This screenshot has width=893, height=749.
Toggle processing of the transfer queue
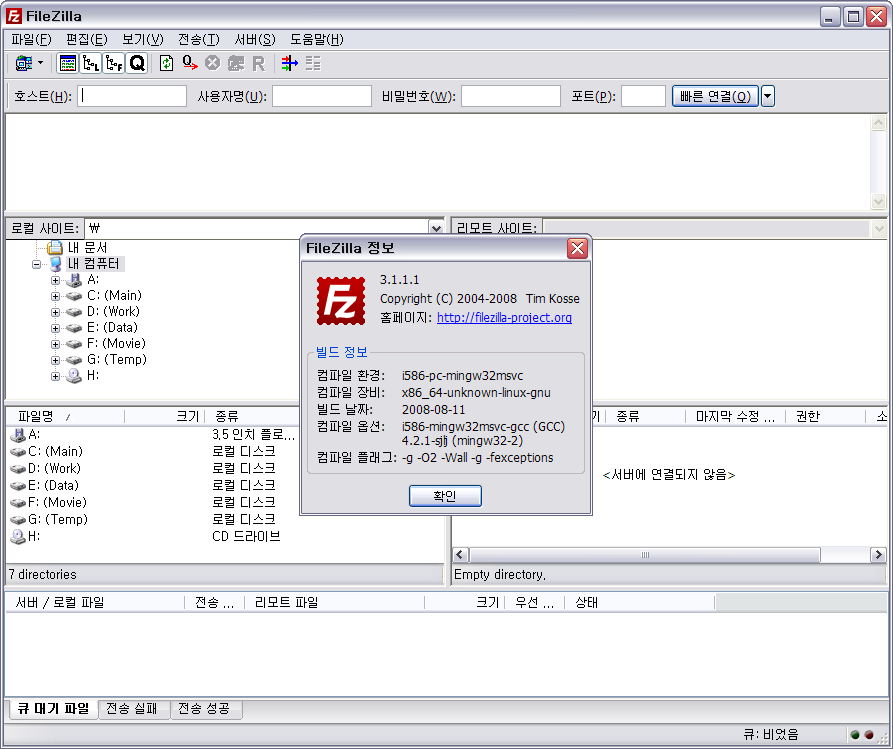click(190, 62)
